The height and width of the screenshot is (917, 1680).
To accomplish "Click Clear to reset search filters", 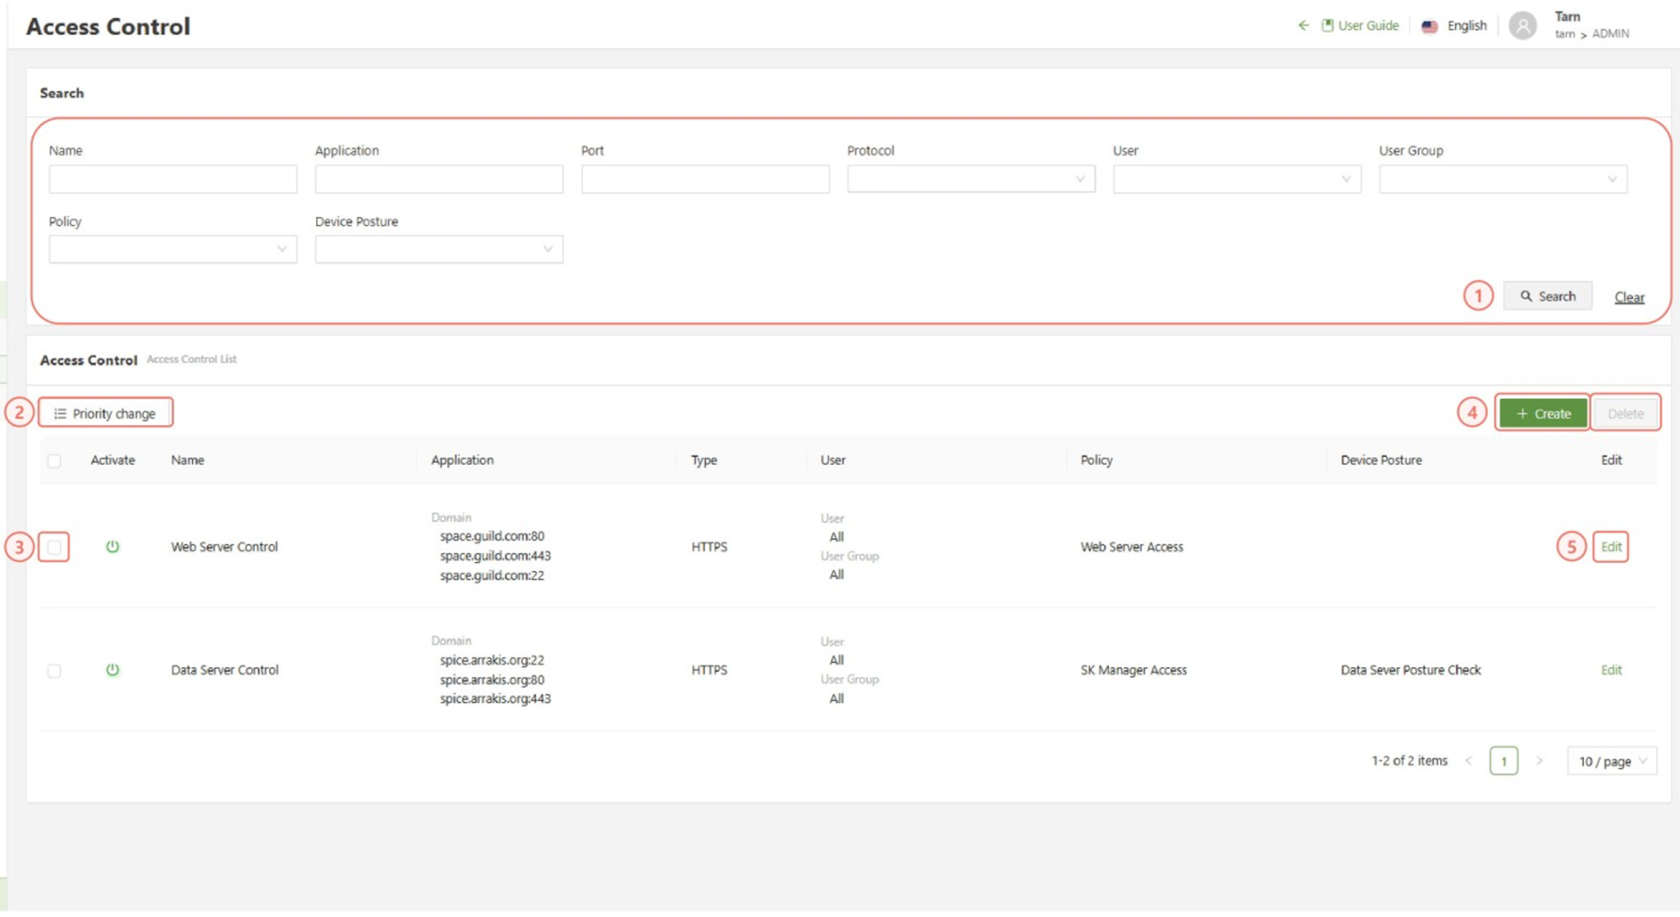I will point(1629,297).
